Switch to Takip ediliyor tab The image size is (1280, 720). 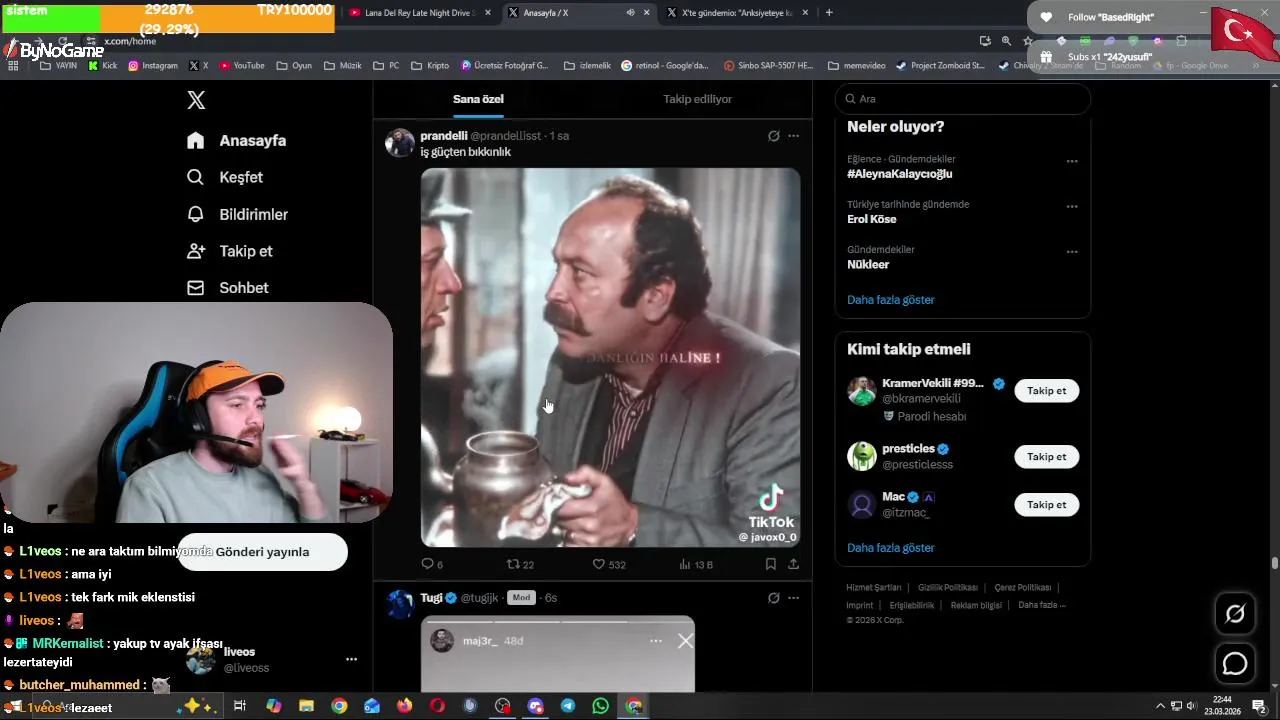[697, 99]
